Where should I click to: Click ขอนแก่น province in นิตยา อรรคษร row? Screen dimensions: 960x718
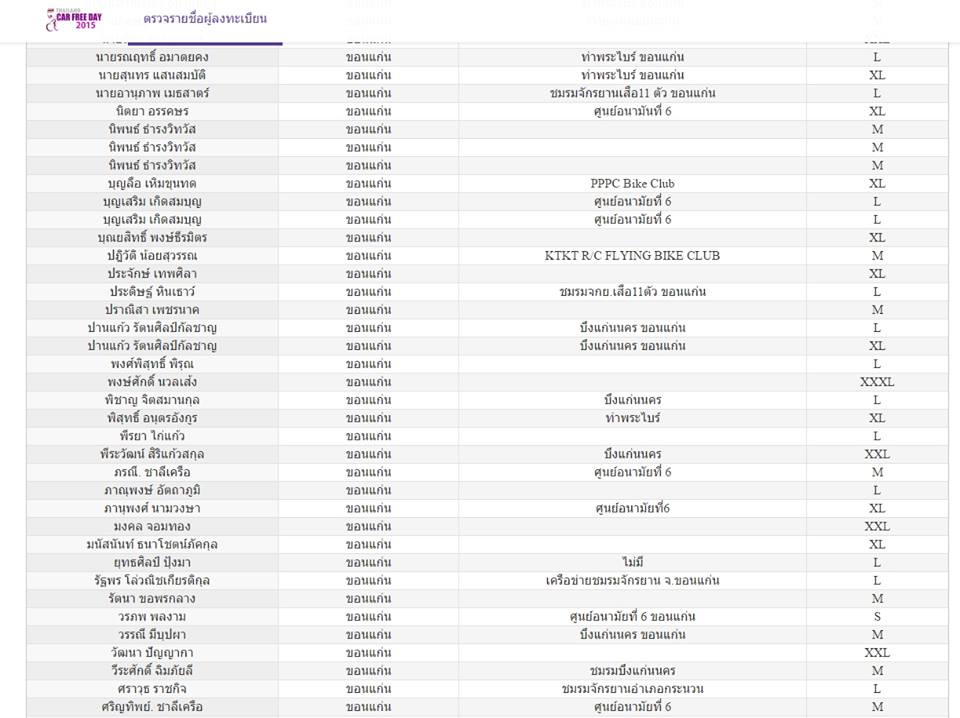pos(368,111)
